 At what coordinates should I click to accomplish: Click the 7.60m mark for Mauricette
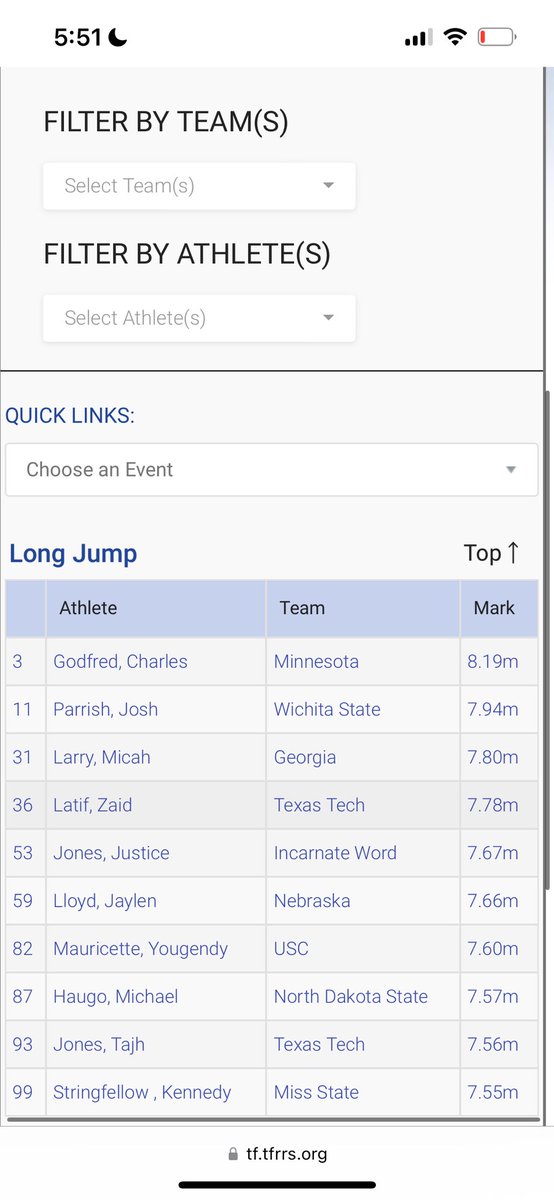click(x=493, y=949)
